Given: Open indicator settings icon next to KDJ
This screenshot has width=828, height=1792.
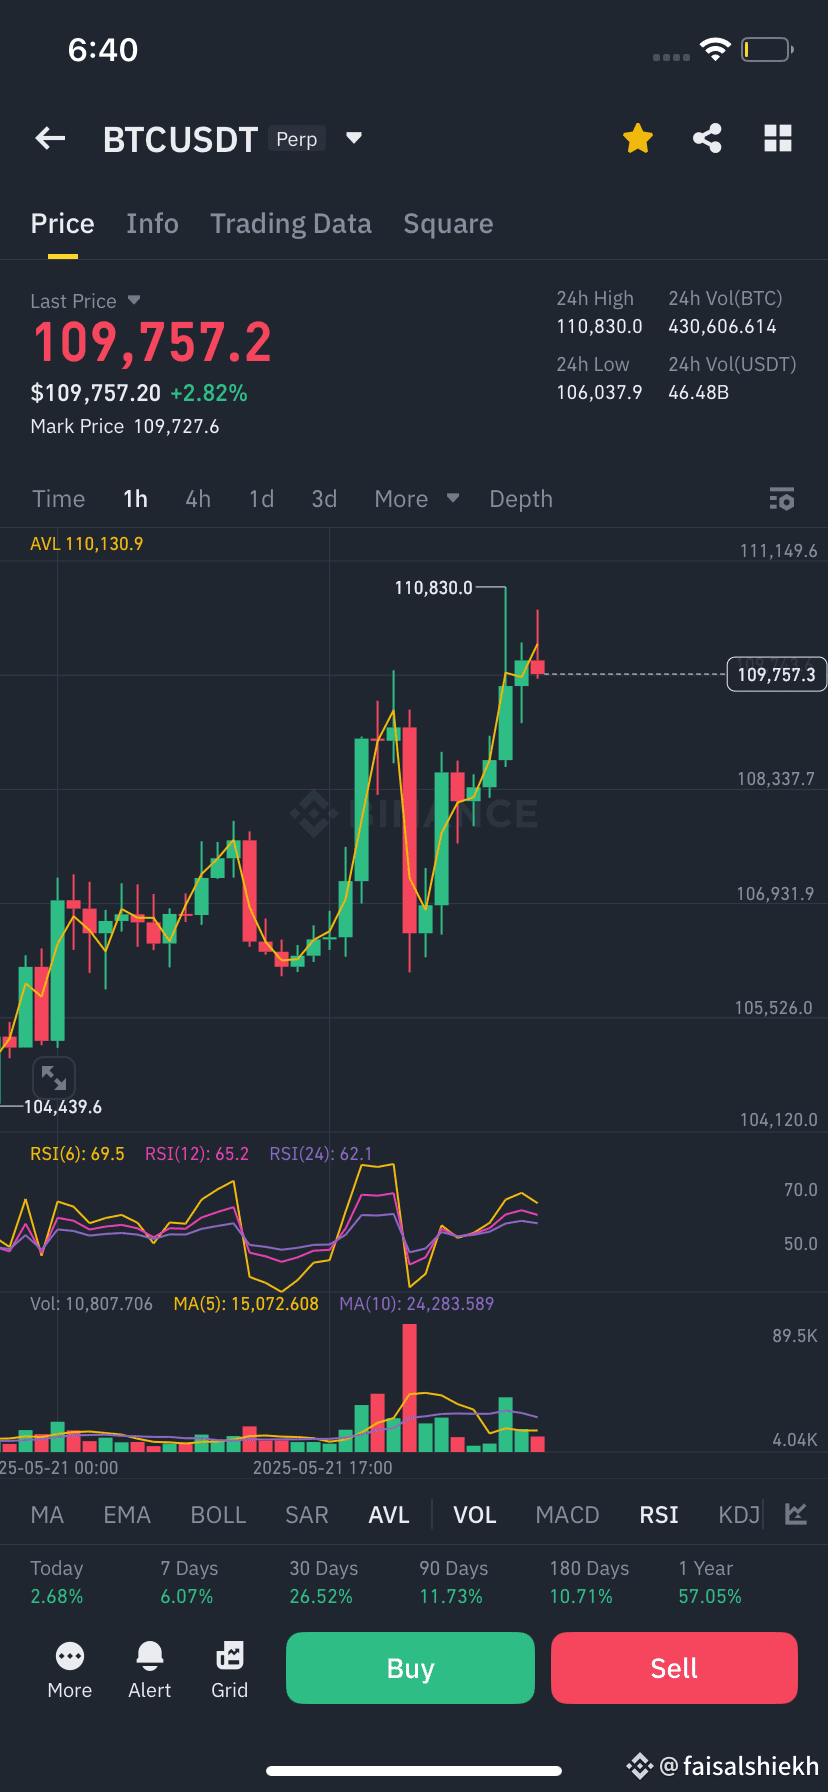Looking at the screenshot, I should pos(796,1514).
